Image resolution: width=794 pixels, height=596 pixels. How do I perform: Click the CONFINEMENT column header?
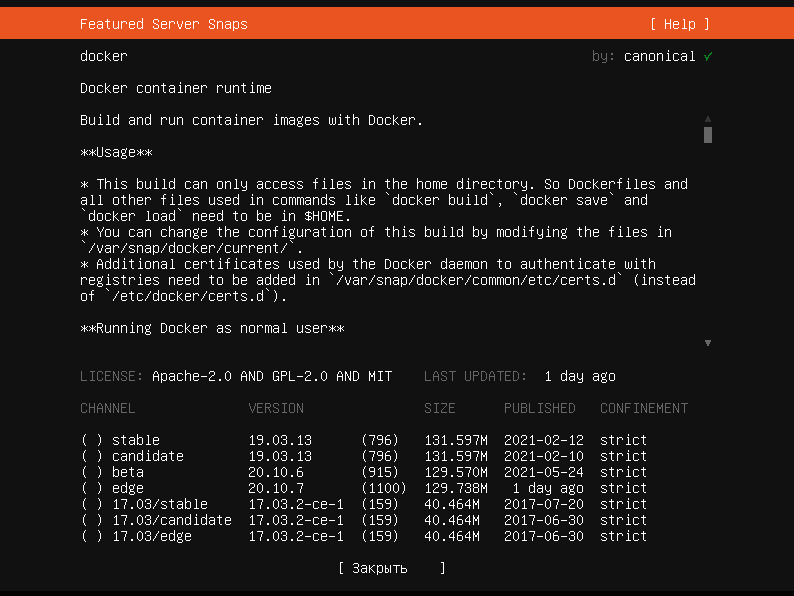pos(644,408)
